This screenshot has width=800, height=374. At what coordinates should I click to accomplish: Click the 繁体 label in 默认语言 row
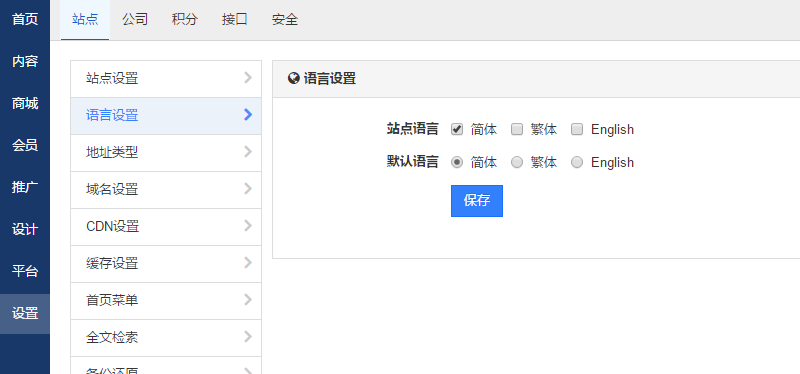[x=544, y=162]
